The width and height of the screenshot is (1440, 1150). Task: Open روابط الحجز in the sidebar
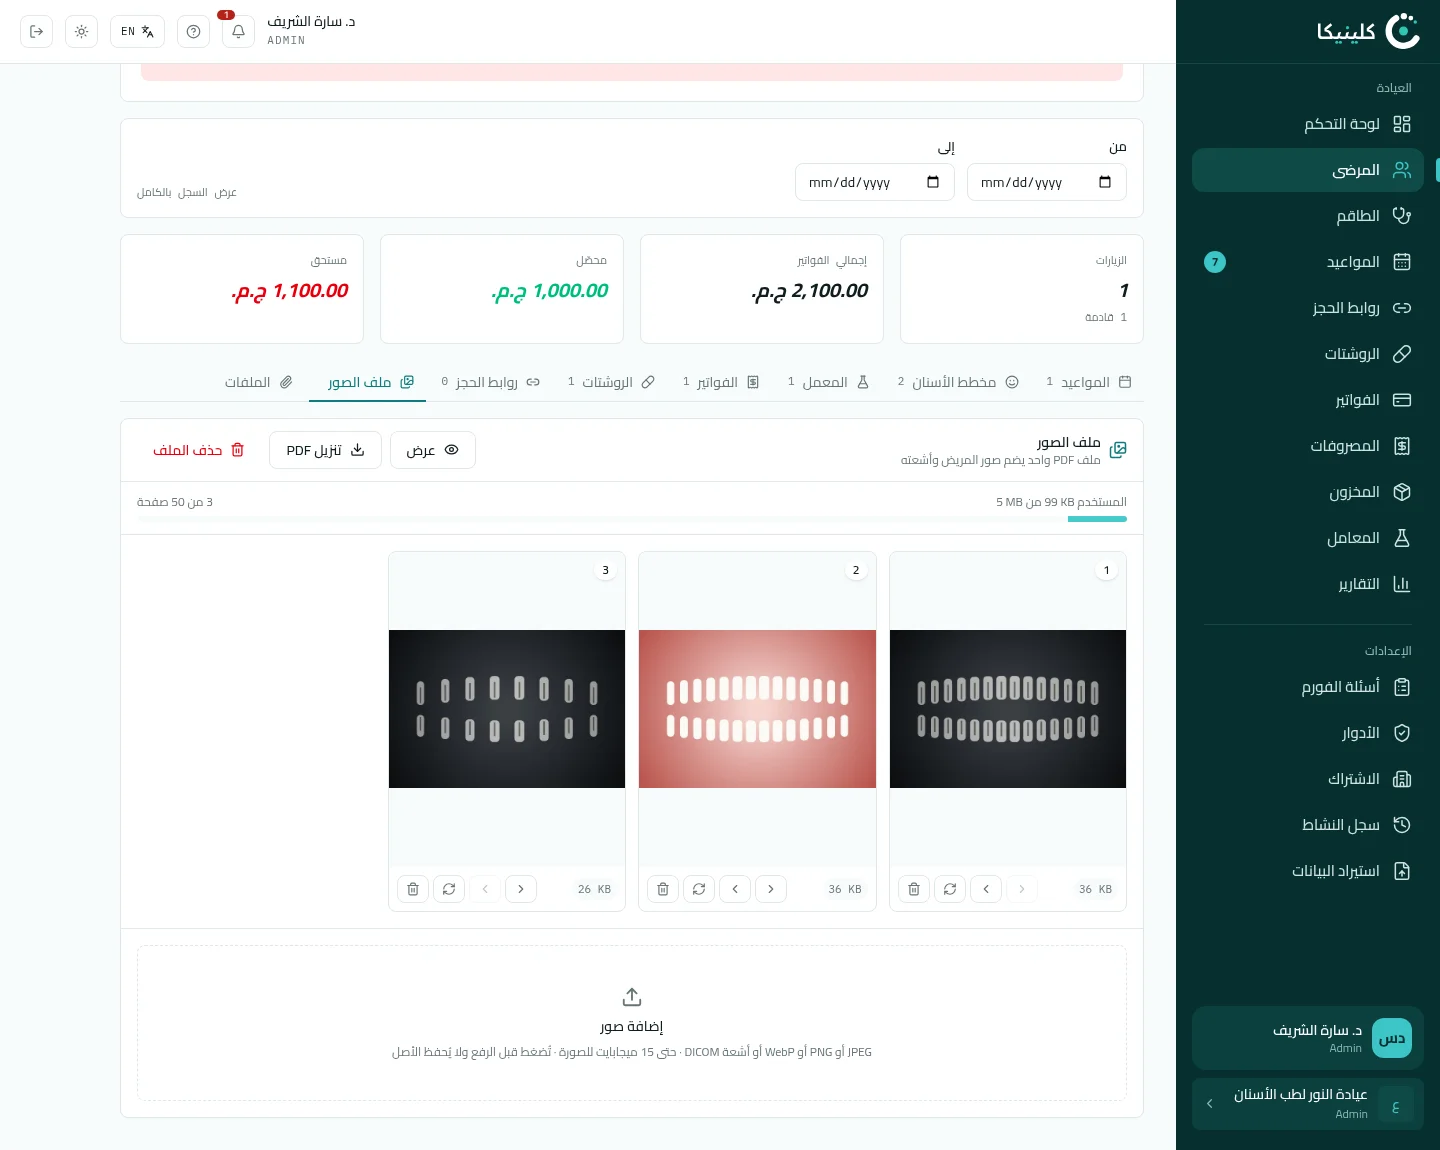[x=1308, y=308]
